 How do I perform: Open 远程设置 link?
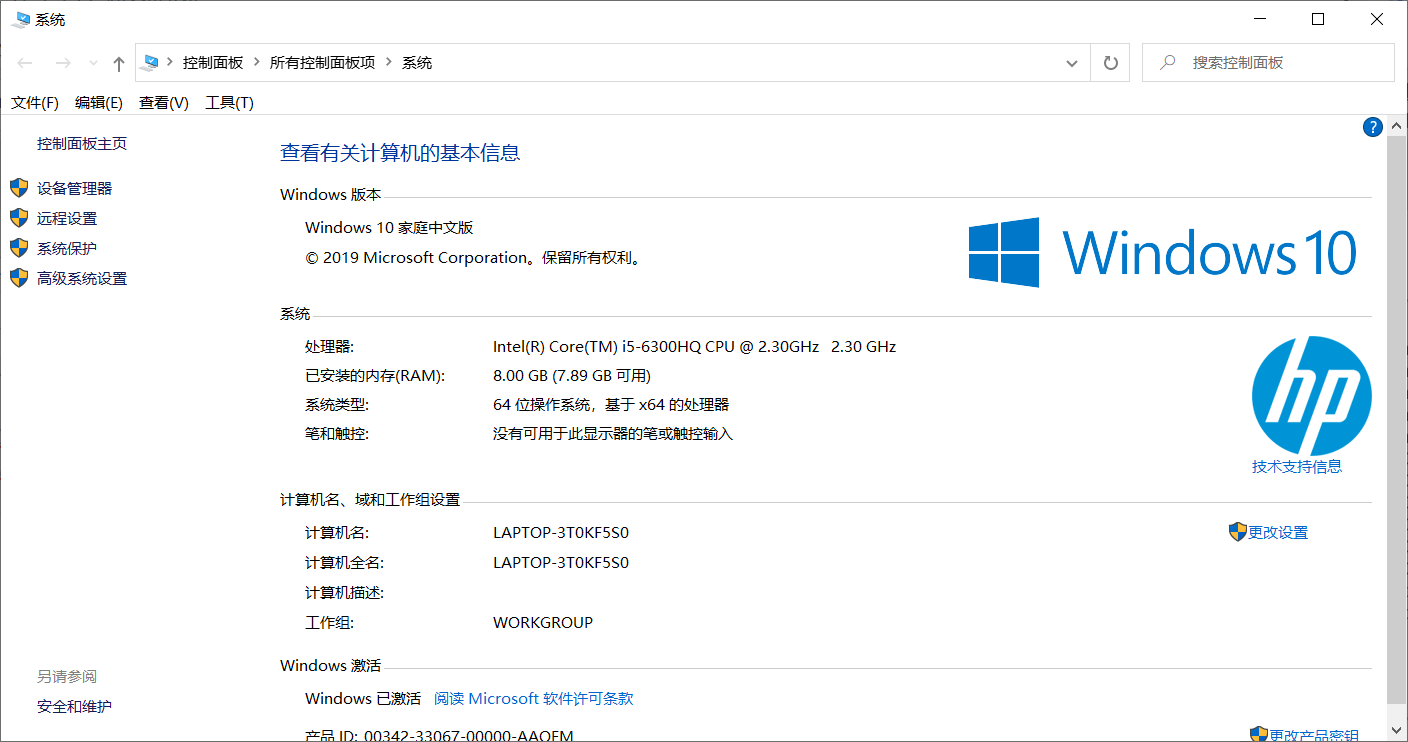click(67, 218)
